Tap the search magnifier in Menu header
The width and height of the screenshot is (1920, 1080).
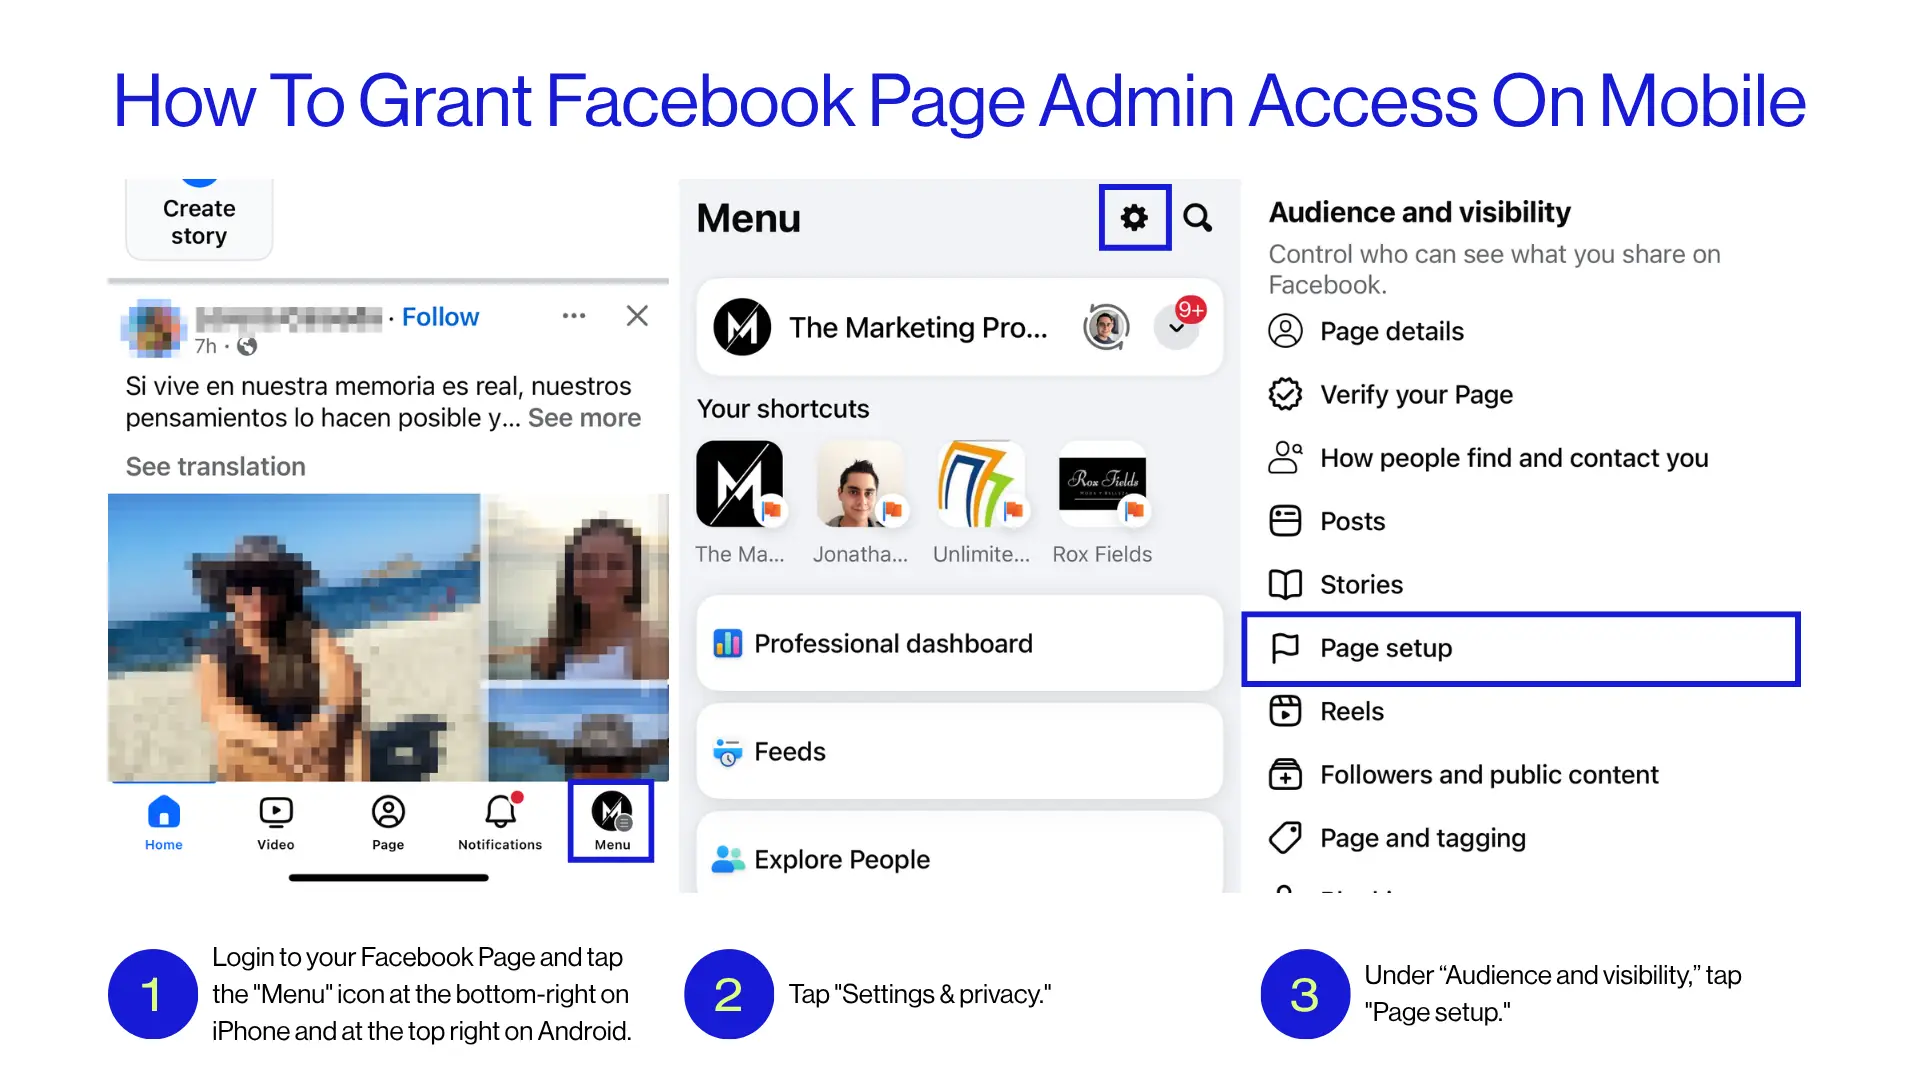[1197, 217]
